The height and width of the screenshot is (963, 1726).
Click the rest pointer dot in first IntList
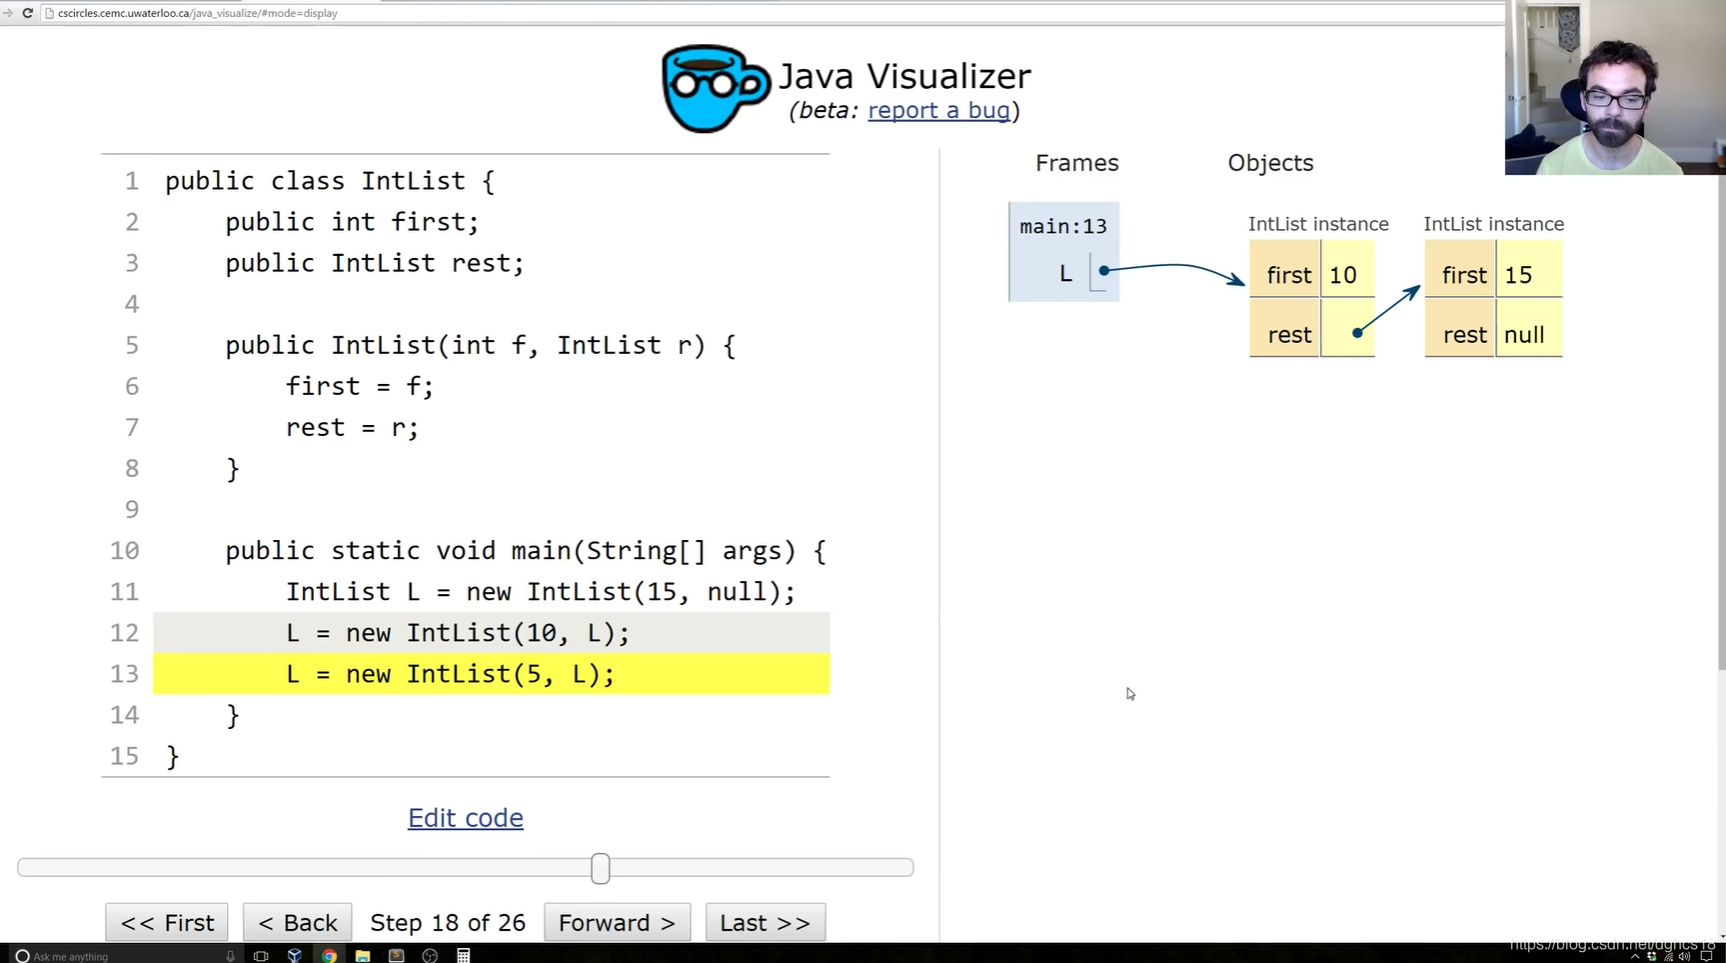pyautogui.click(x=1356, y=333)
